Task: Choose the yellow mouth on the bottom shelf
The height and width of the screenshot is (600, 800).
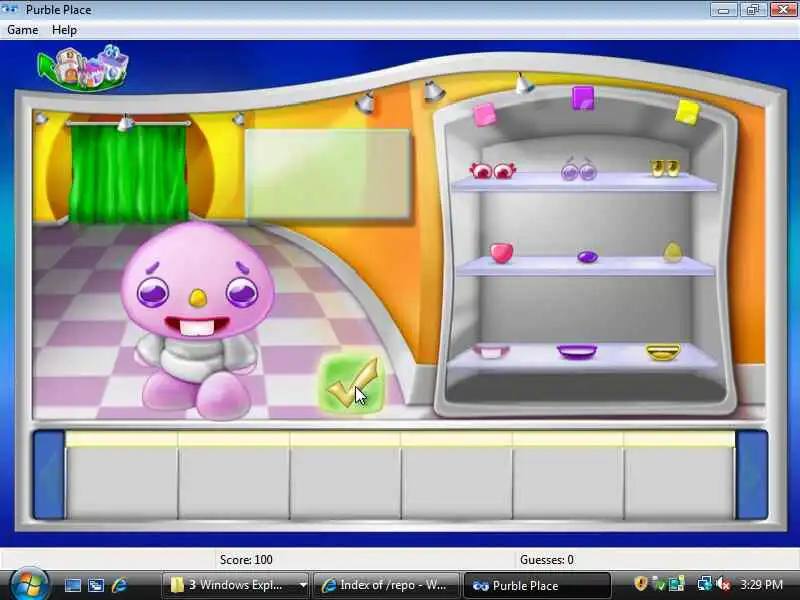Action: 663,352
